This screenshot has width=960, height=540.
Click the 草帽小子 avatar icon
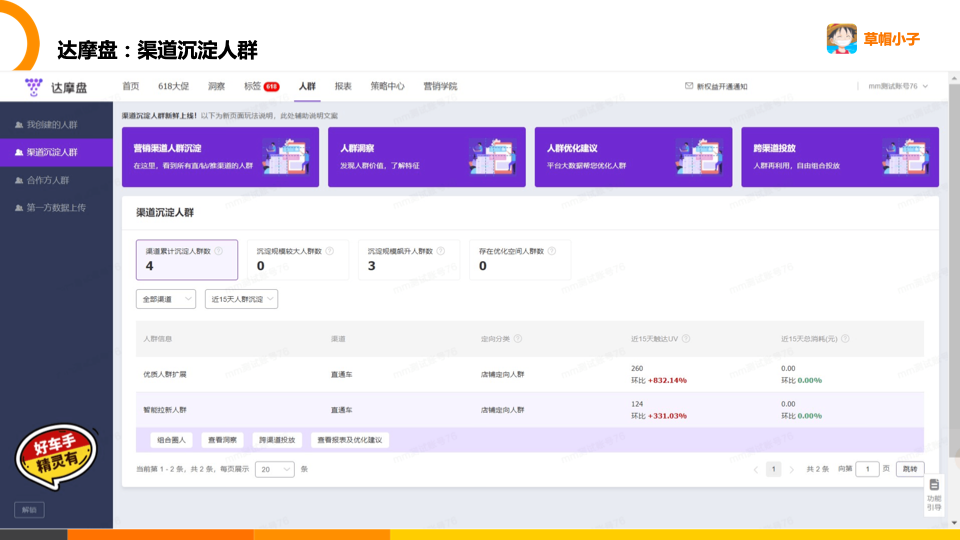tap(842, 39)
